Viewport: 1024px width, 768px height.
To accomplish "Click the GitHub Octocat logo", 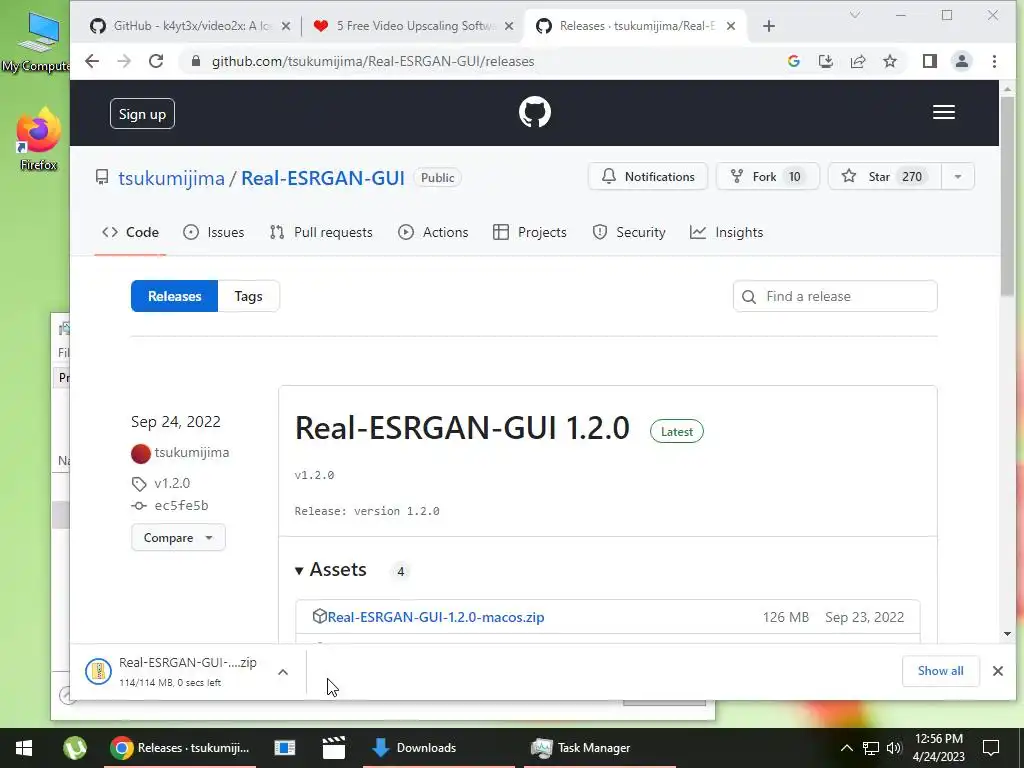I will click(x=535, y=112).
